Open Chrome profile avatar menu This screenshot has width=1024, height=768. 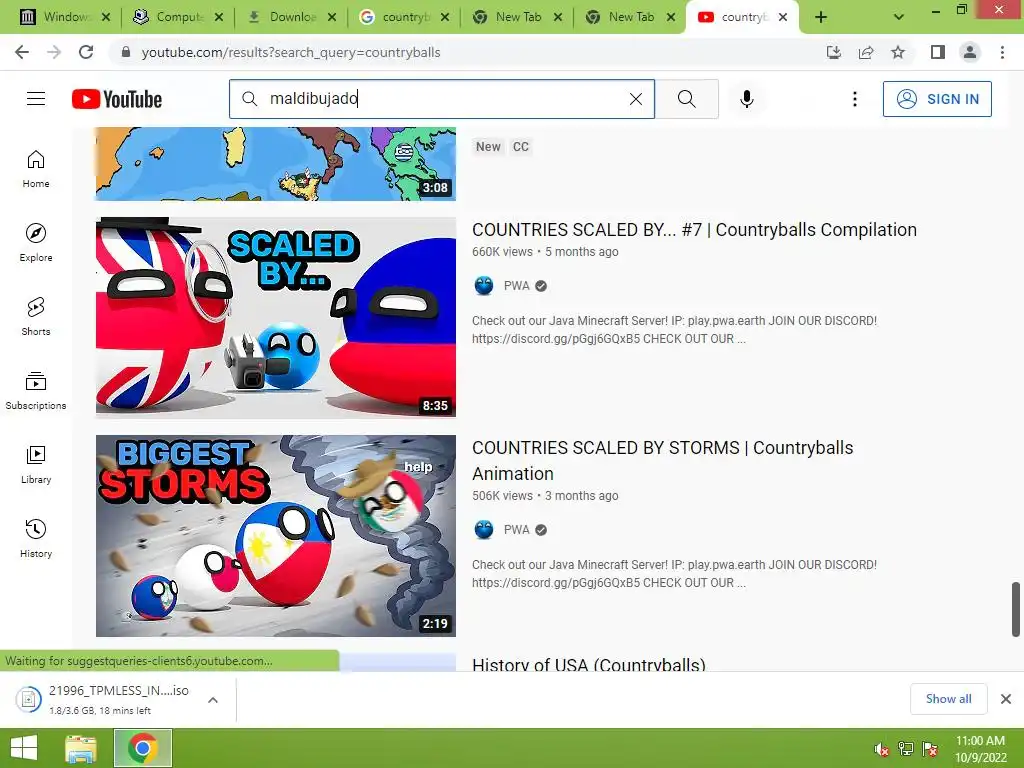click(970, 52)
